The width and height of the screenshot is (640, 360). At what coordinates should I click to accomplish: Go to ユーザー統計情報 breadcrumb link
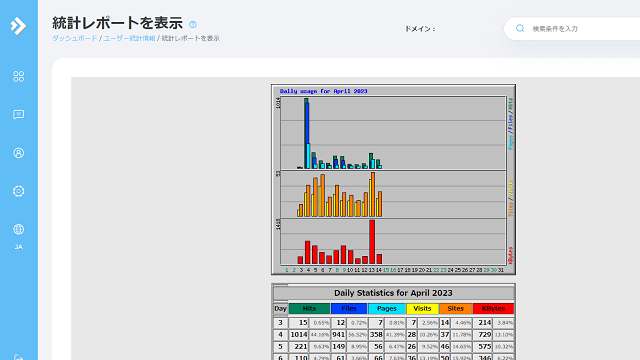point(129,38)
